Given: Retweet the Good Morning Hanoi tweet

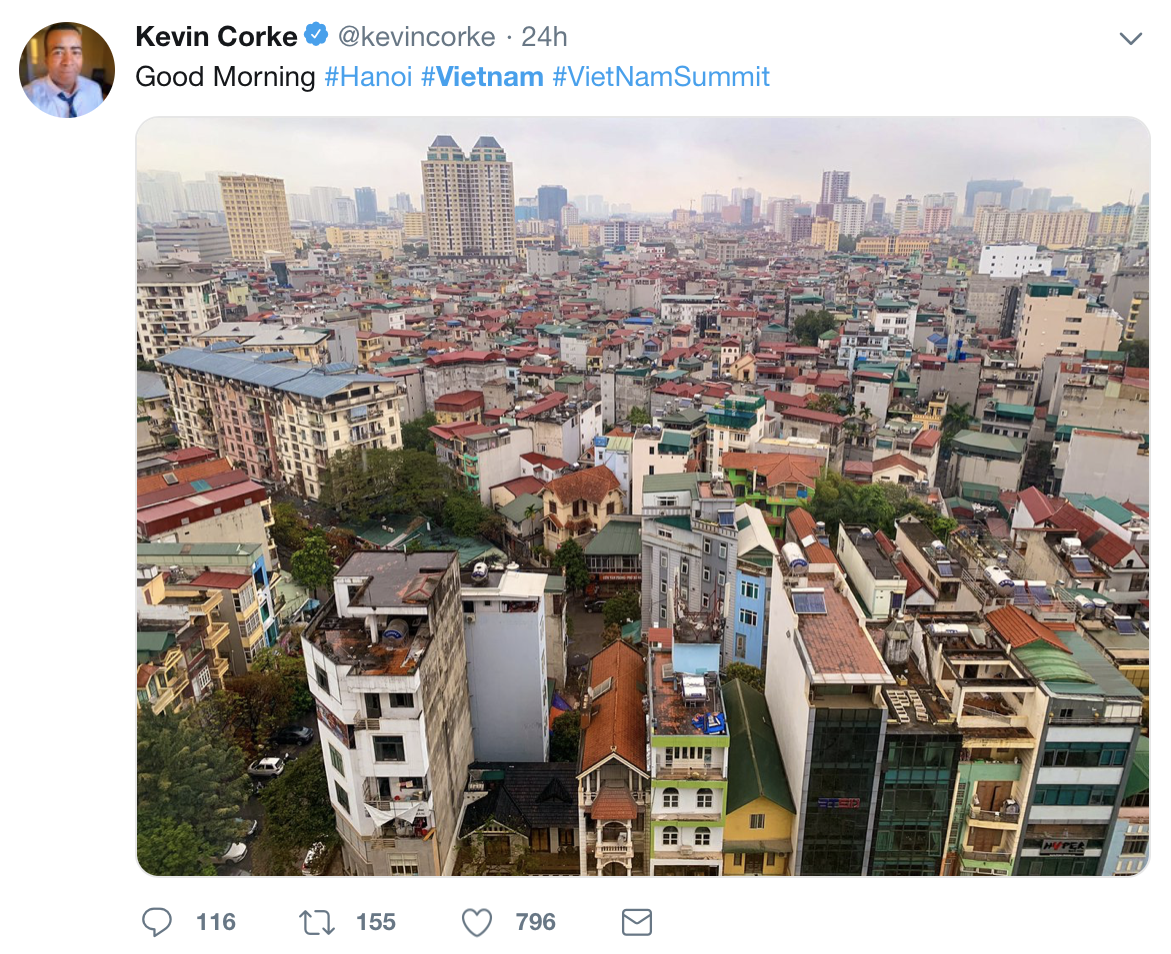Looking at the screenshot, I should click(x=317, y=922).
